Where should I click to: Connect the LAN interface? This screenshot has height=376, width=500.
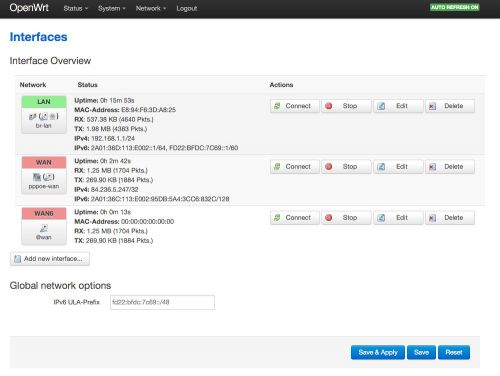click(x=295, y=106)
